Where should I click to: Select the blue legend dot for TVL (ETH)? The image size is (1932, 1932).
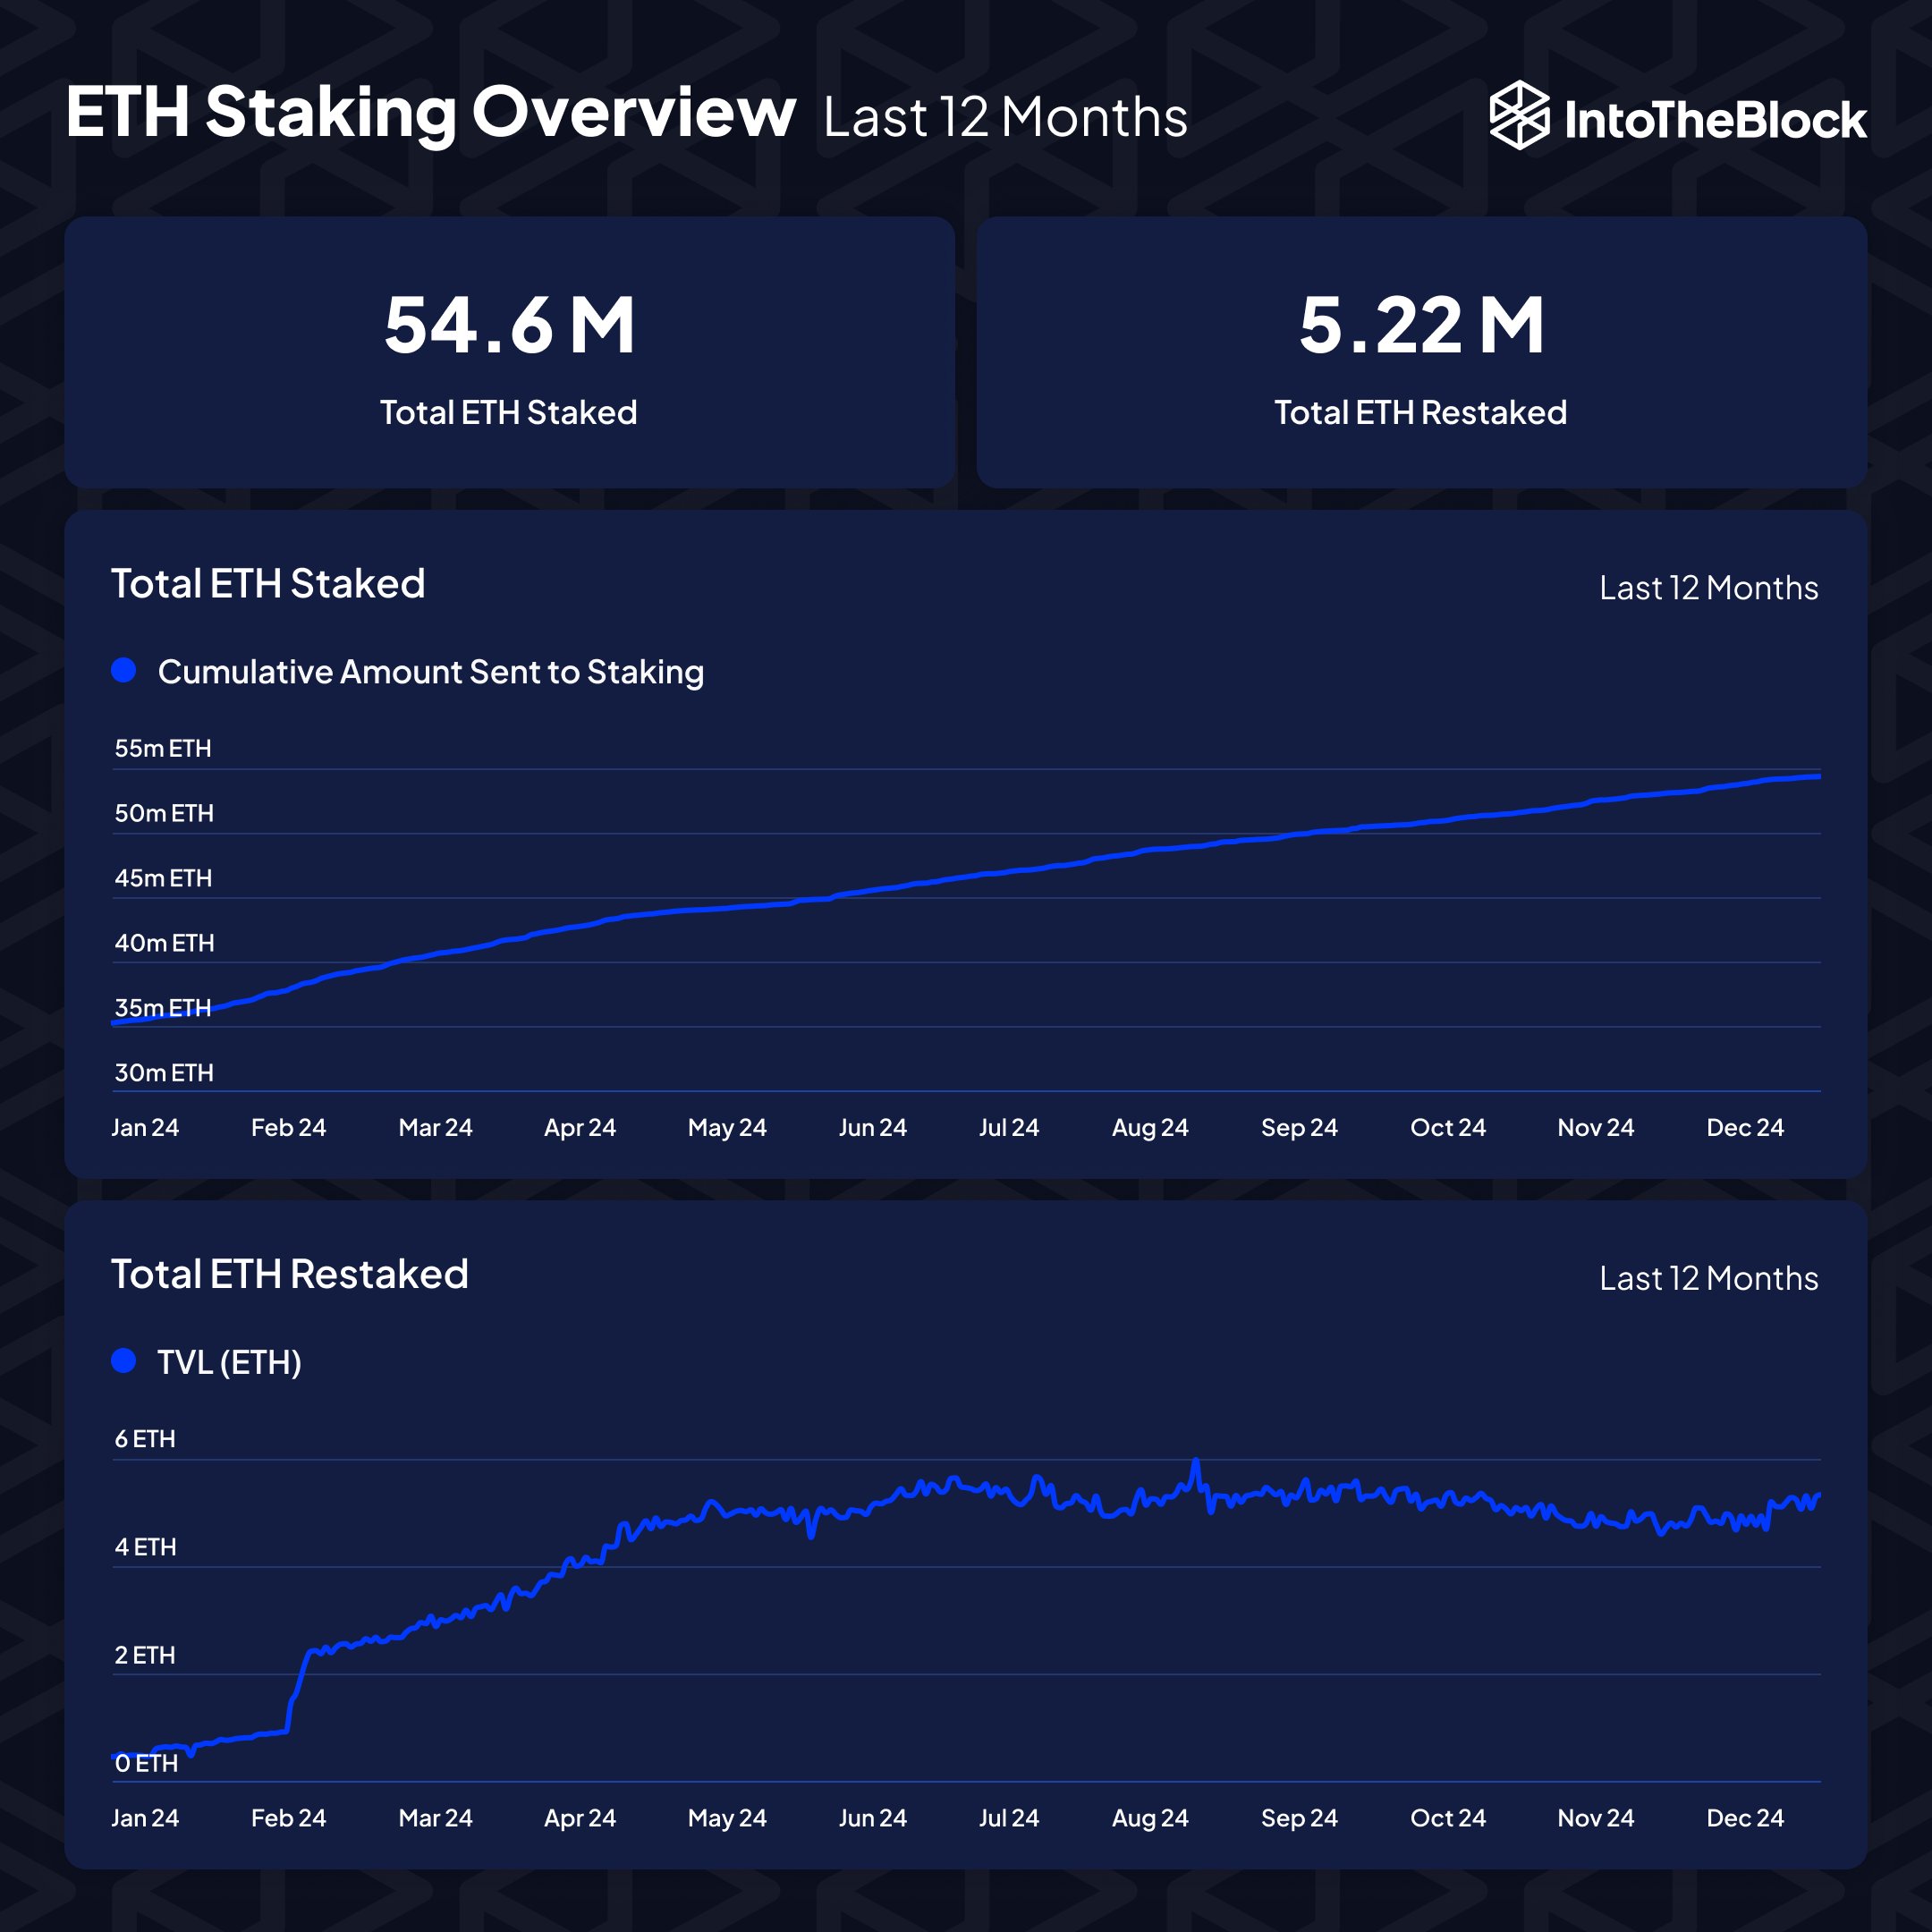(x=124, y=1361)
